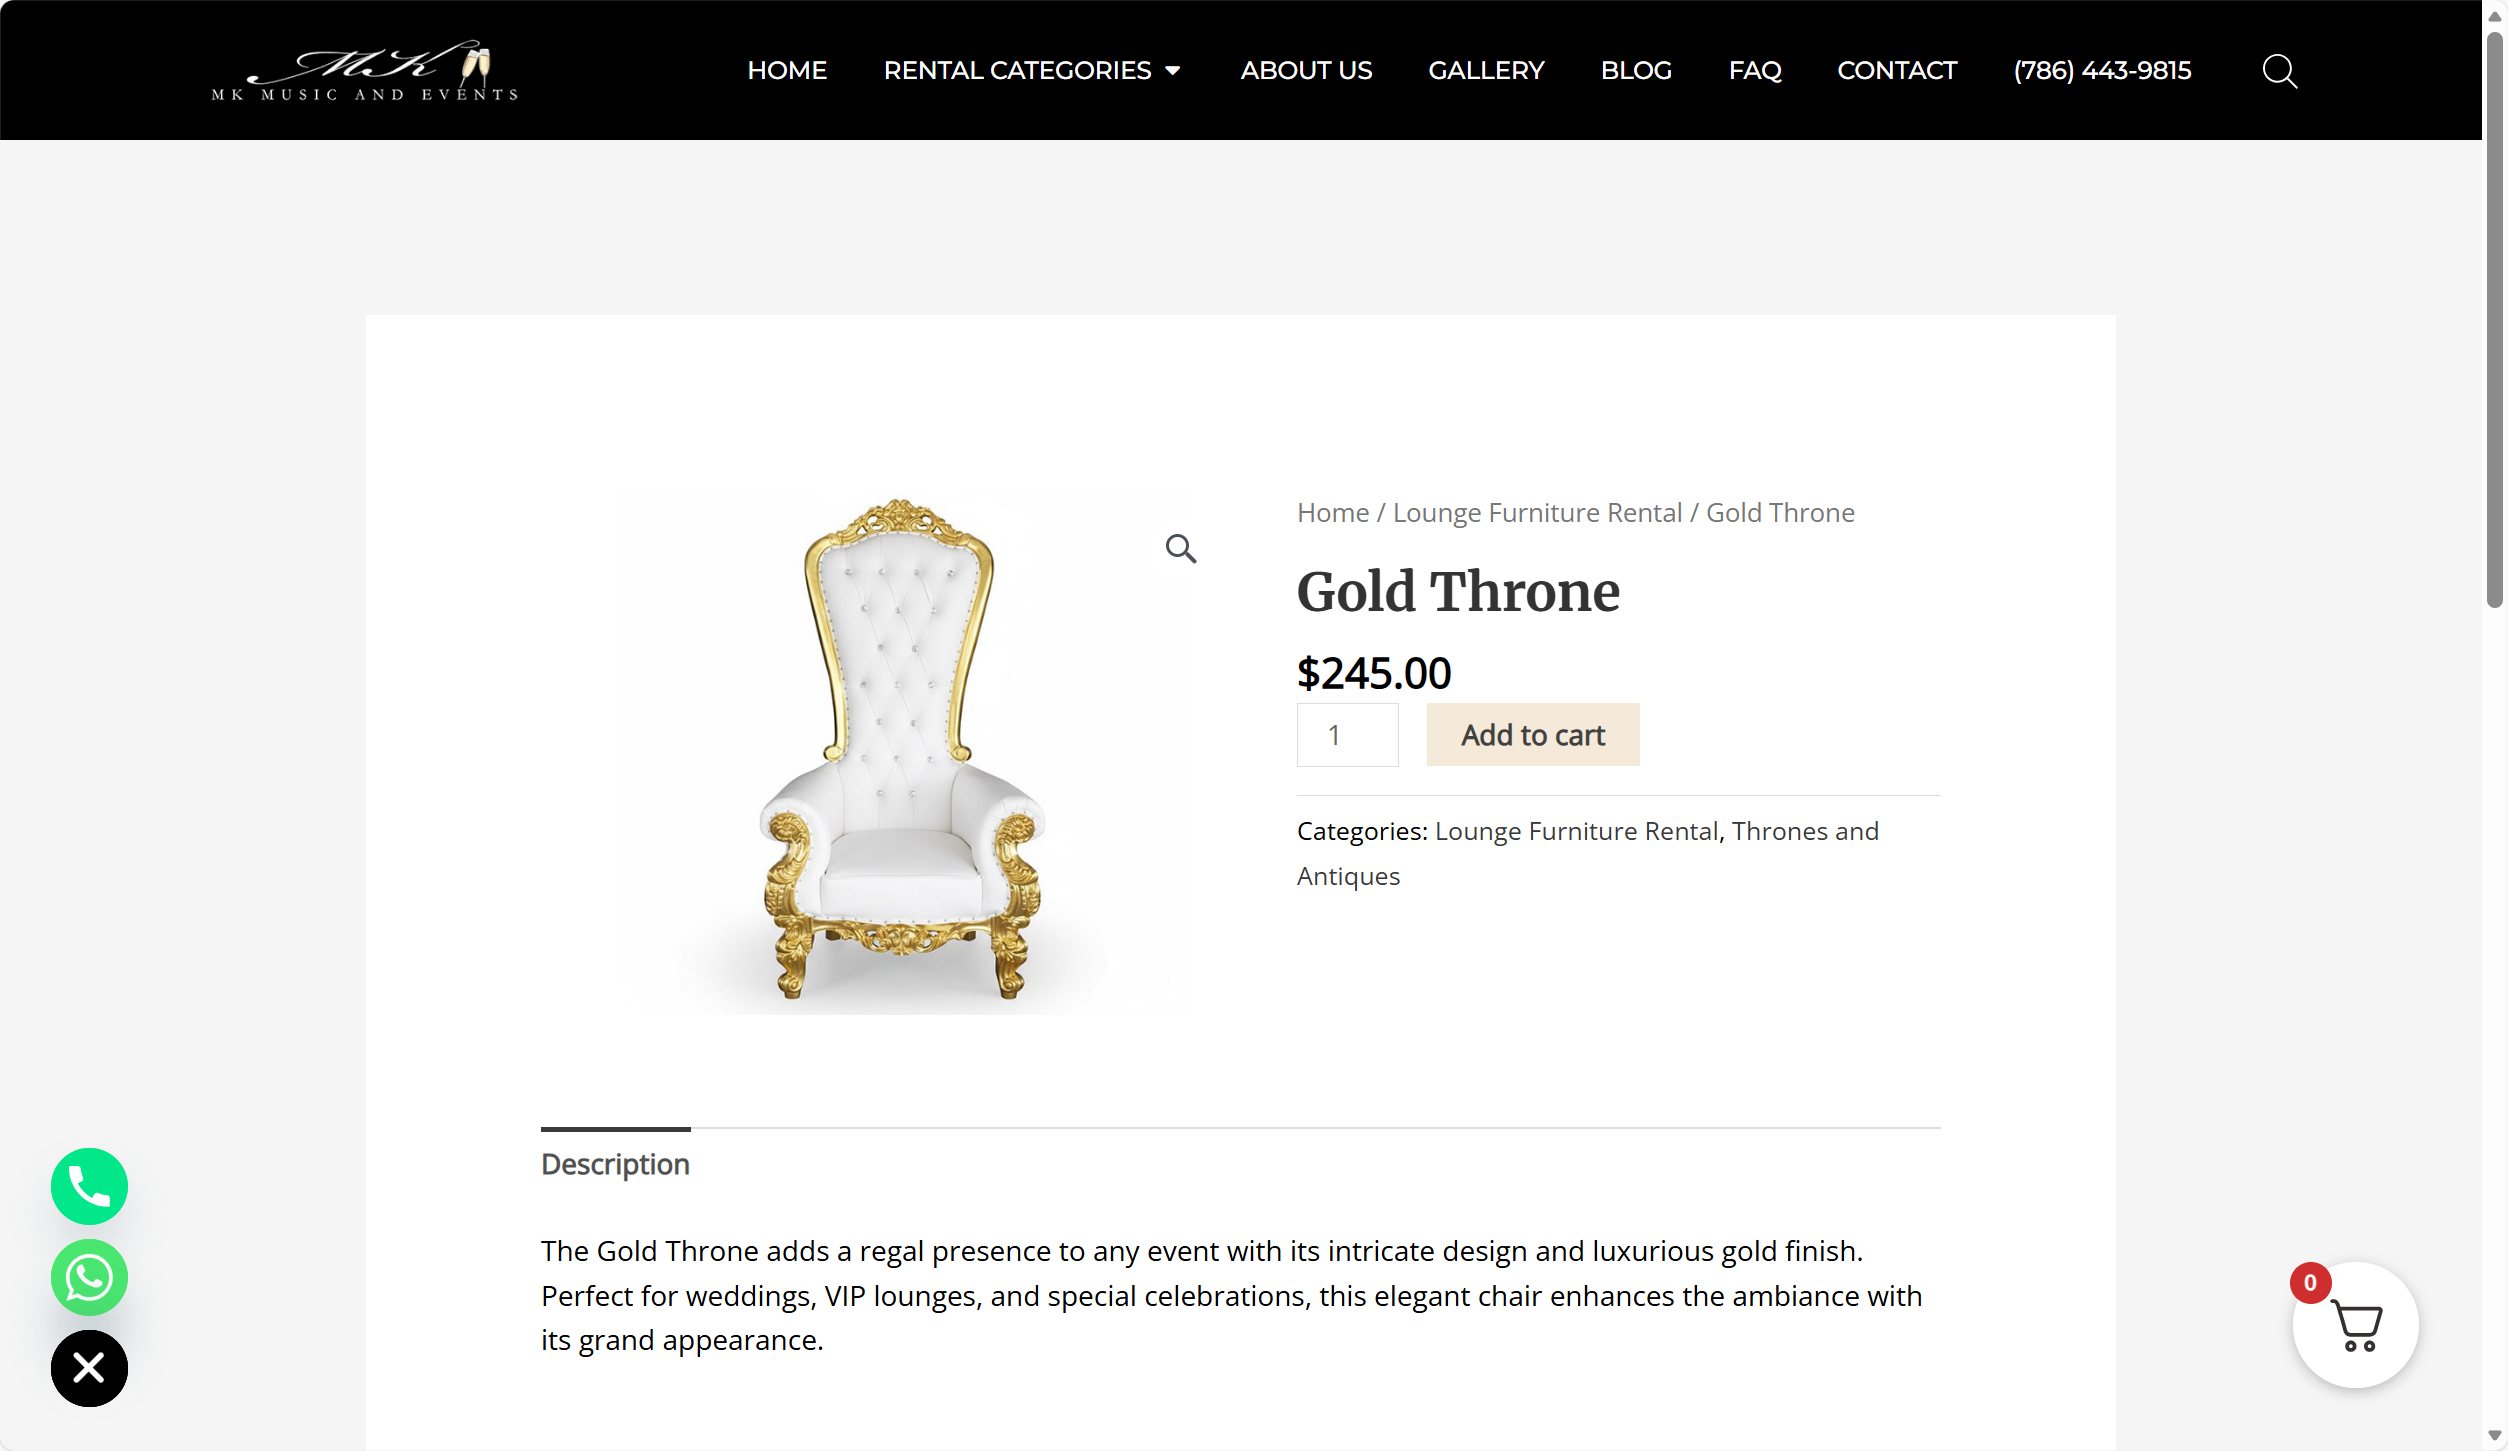Expand the Rental Categories dropdown arrow
The width and height of the screenshot is (2508, 1451).
tap(1173, 71)
